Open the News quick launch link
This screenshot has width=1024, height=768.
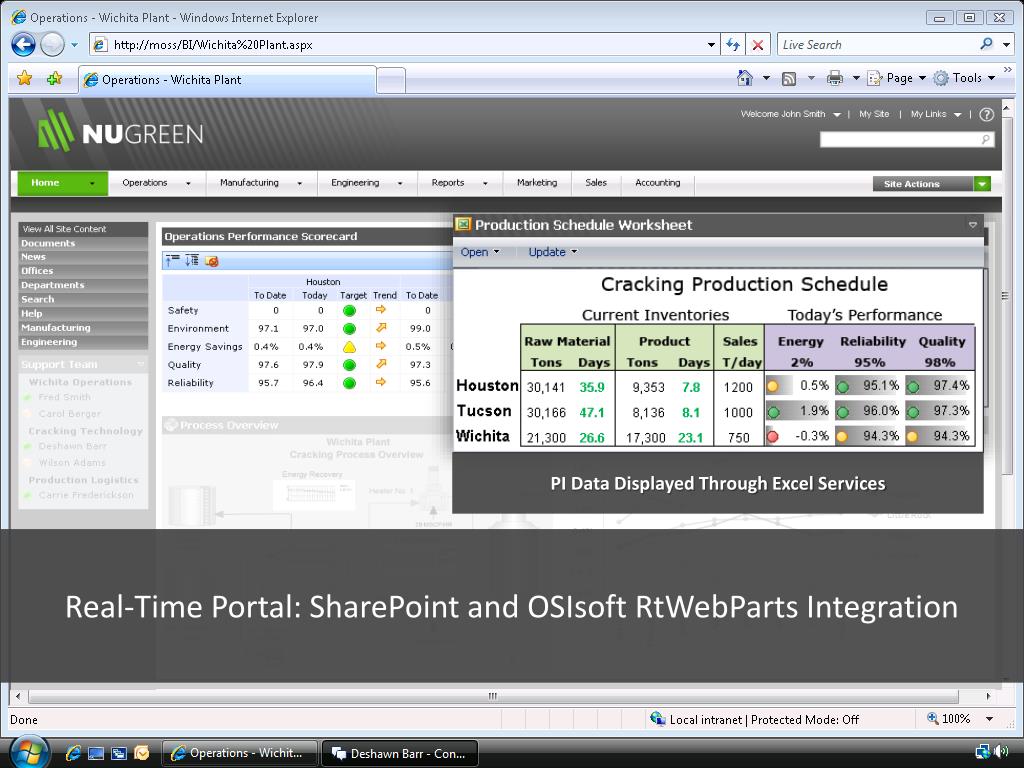(x=33, y=257)
